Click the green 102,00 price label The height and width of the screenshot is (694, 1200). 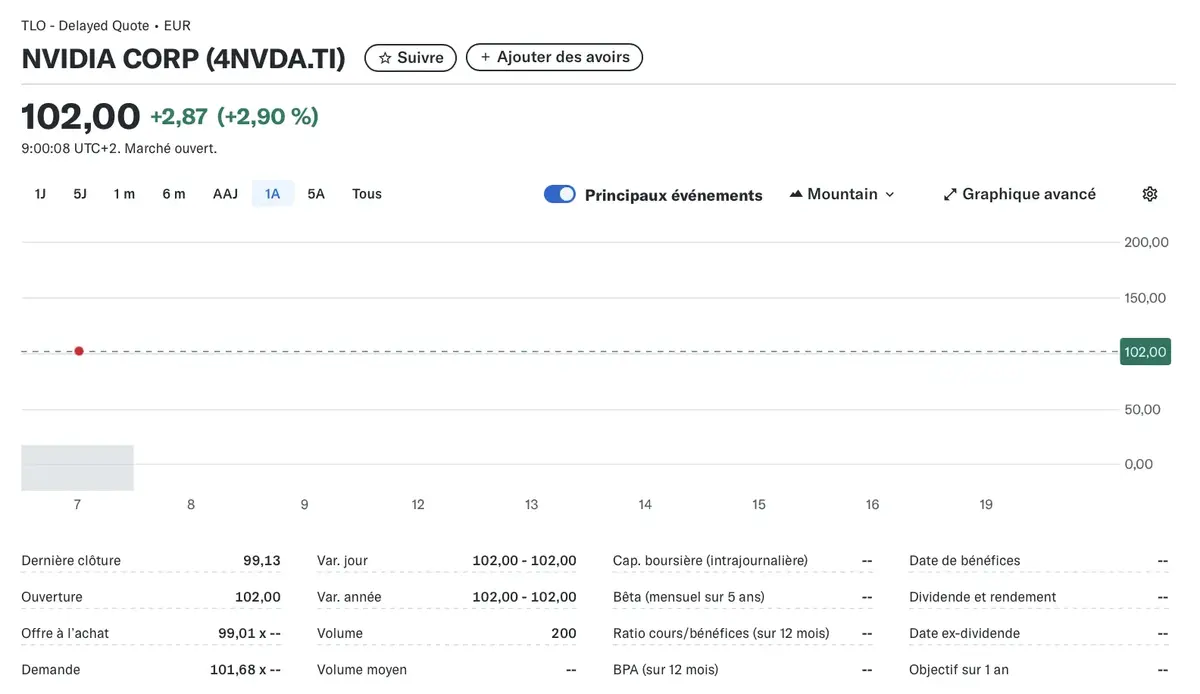click(1145, 352)
